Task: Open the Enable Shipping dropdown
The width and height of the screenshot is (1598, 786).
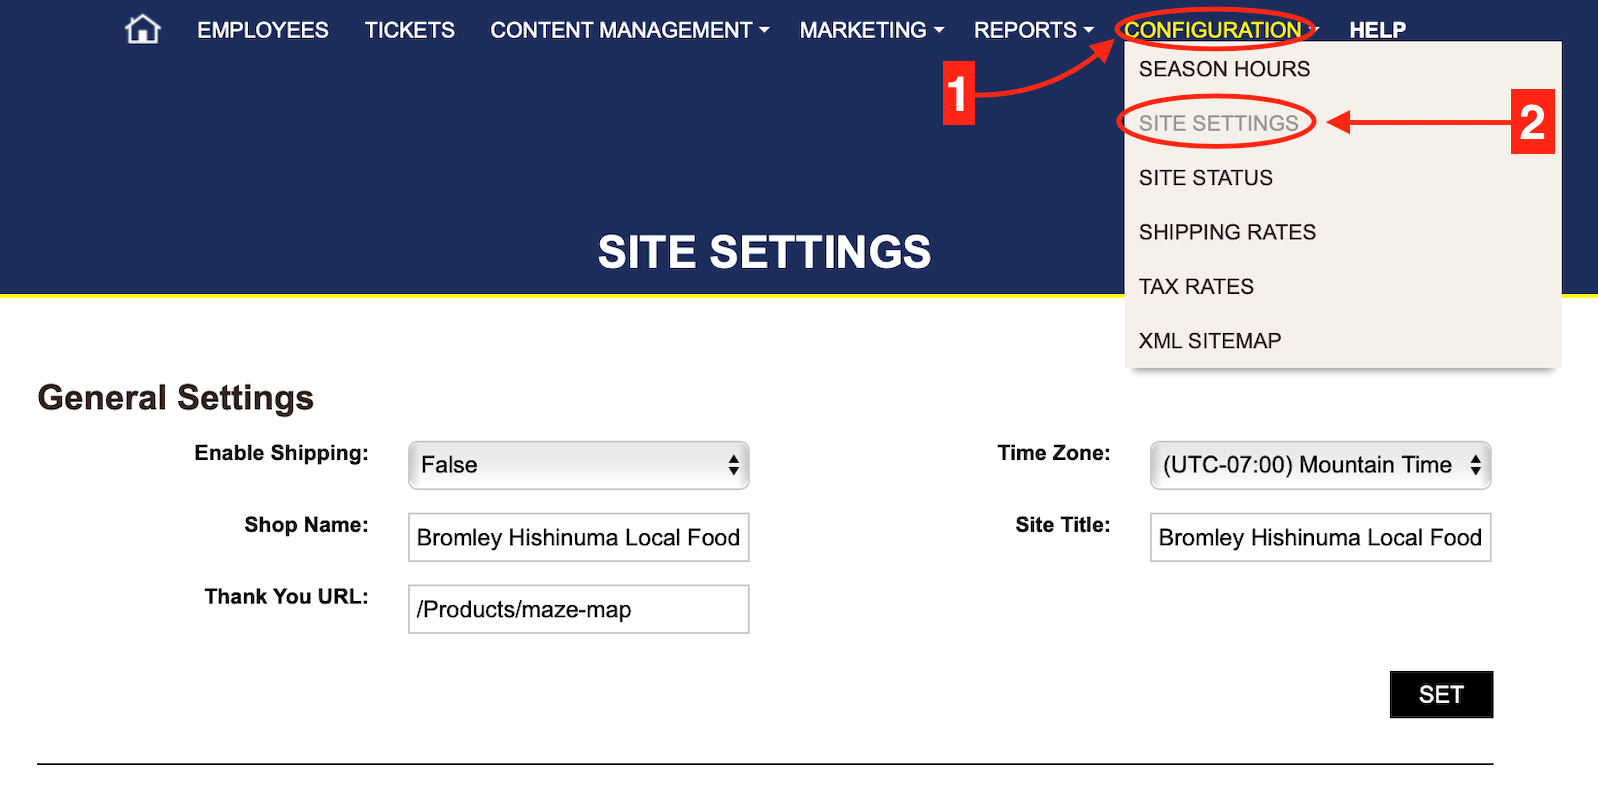Action: click(x=578, y=465)
